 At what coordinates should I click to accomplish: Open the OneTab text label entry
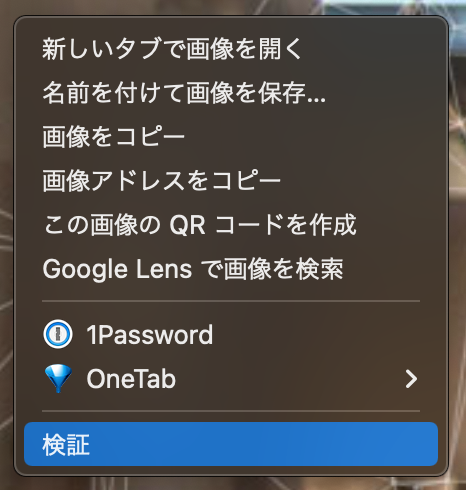coord(131,379)
